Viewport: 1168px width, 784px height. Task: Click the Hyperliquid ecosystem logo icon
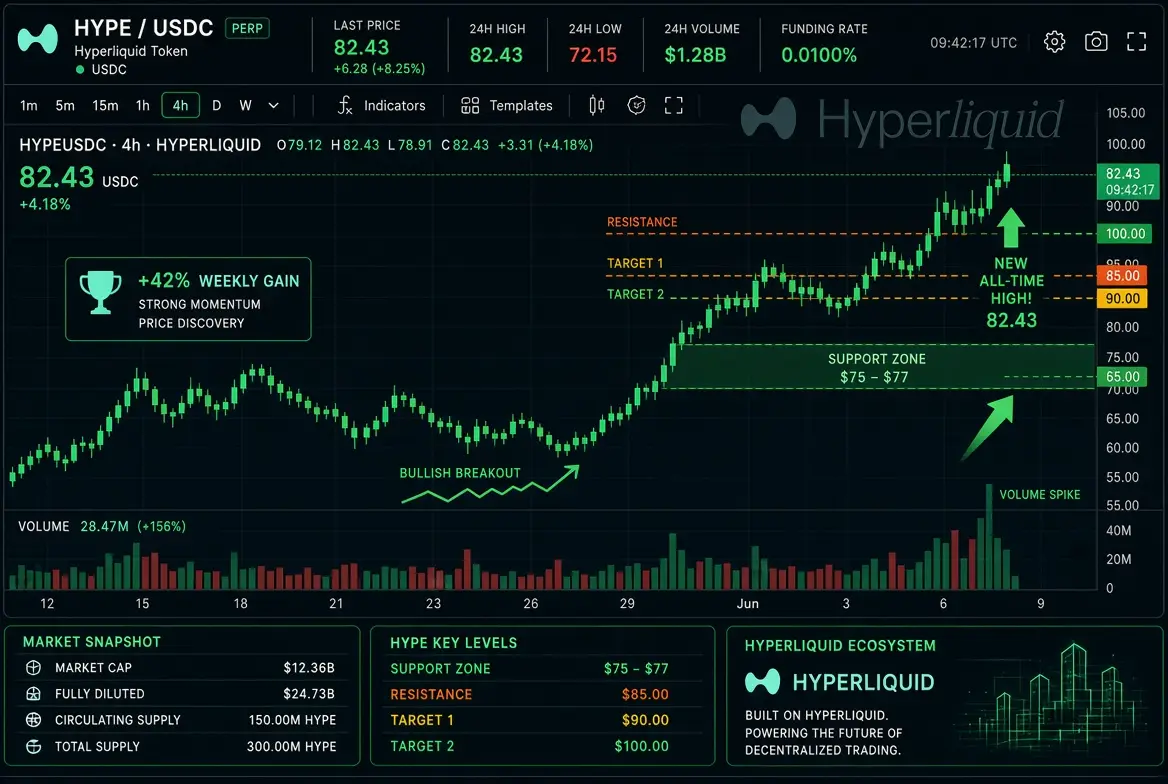tap(762, 682)
